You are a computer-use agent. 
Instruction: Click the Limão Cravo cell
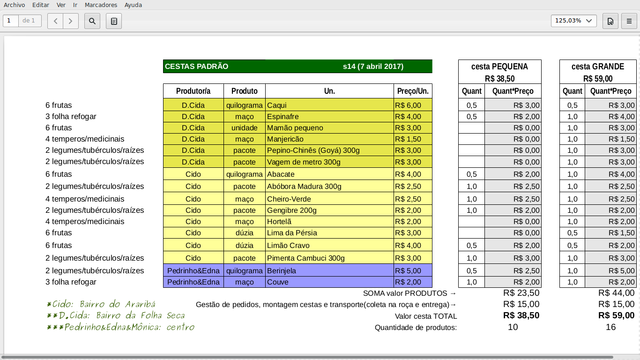329,246
